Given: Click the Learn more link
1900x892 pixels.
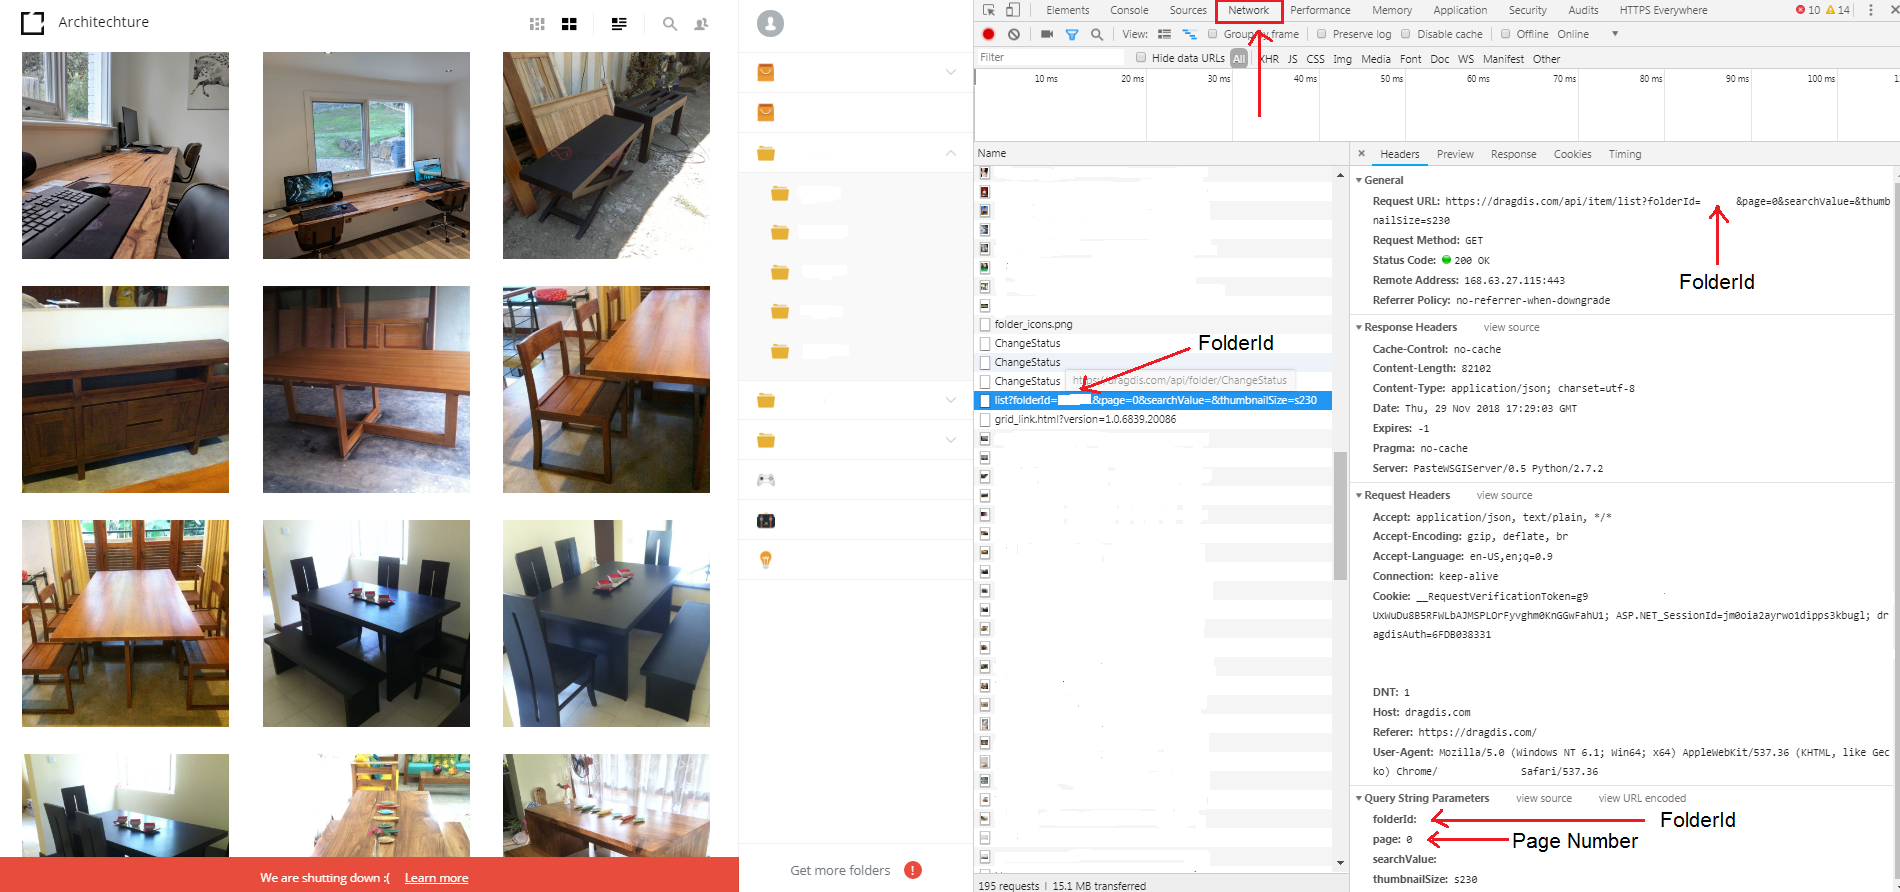Looking at the screenshot, I should coord(436,878).
